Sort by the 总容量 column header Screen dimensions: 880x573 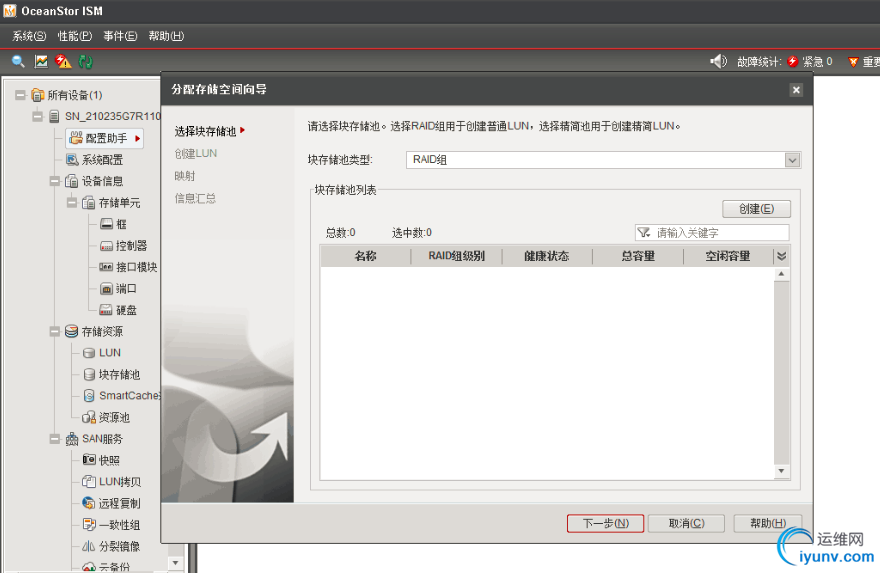(638, 256)
